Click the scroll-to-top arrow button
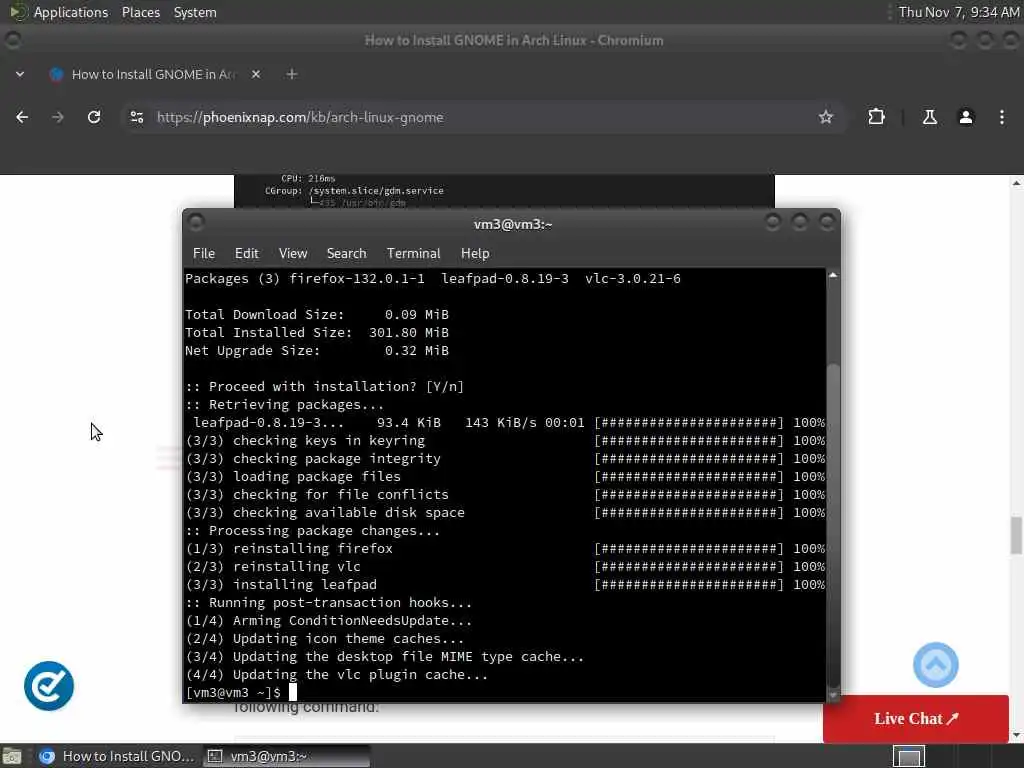1024x768 pixels. pyautogui.click(x=935, y=665)
